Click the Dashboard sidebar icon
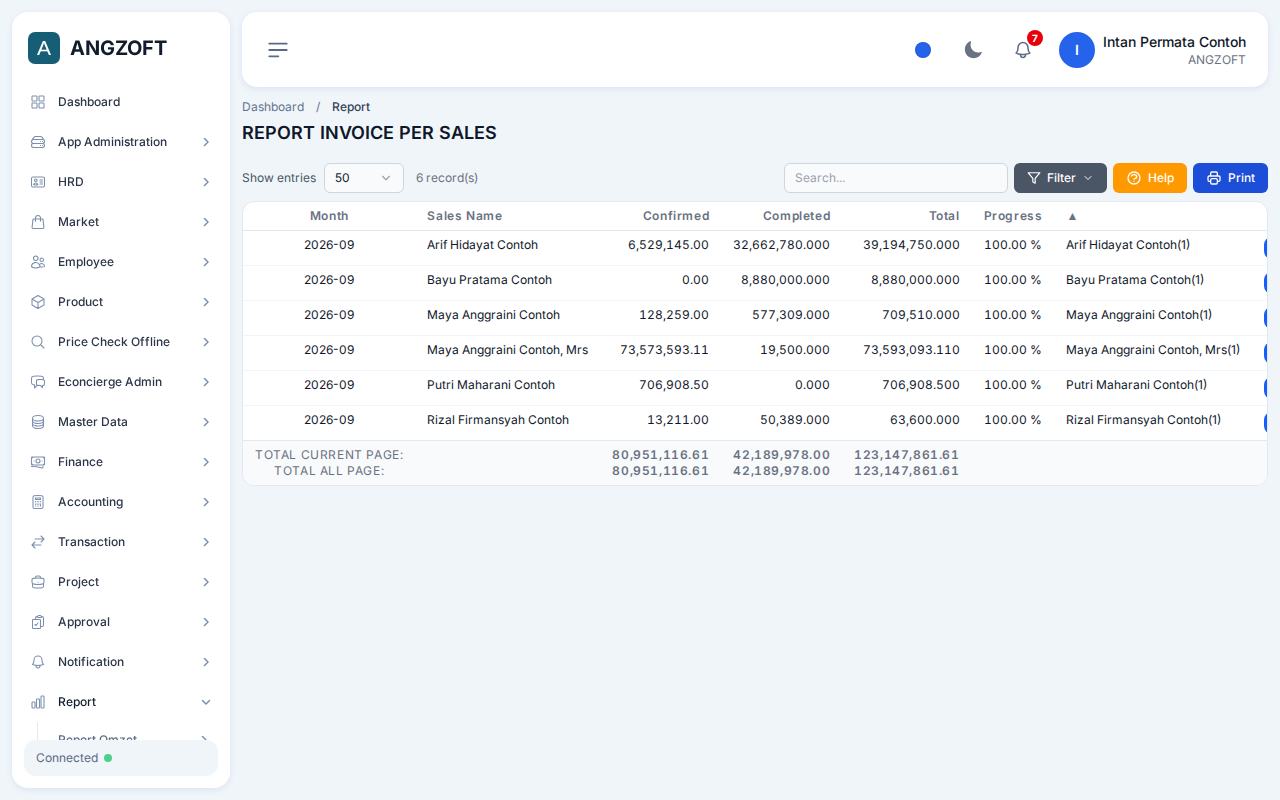The width and height of the screenshot is (1280, 800). [38, 102]
